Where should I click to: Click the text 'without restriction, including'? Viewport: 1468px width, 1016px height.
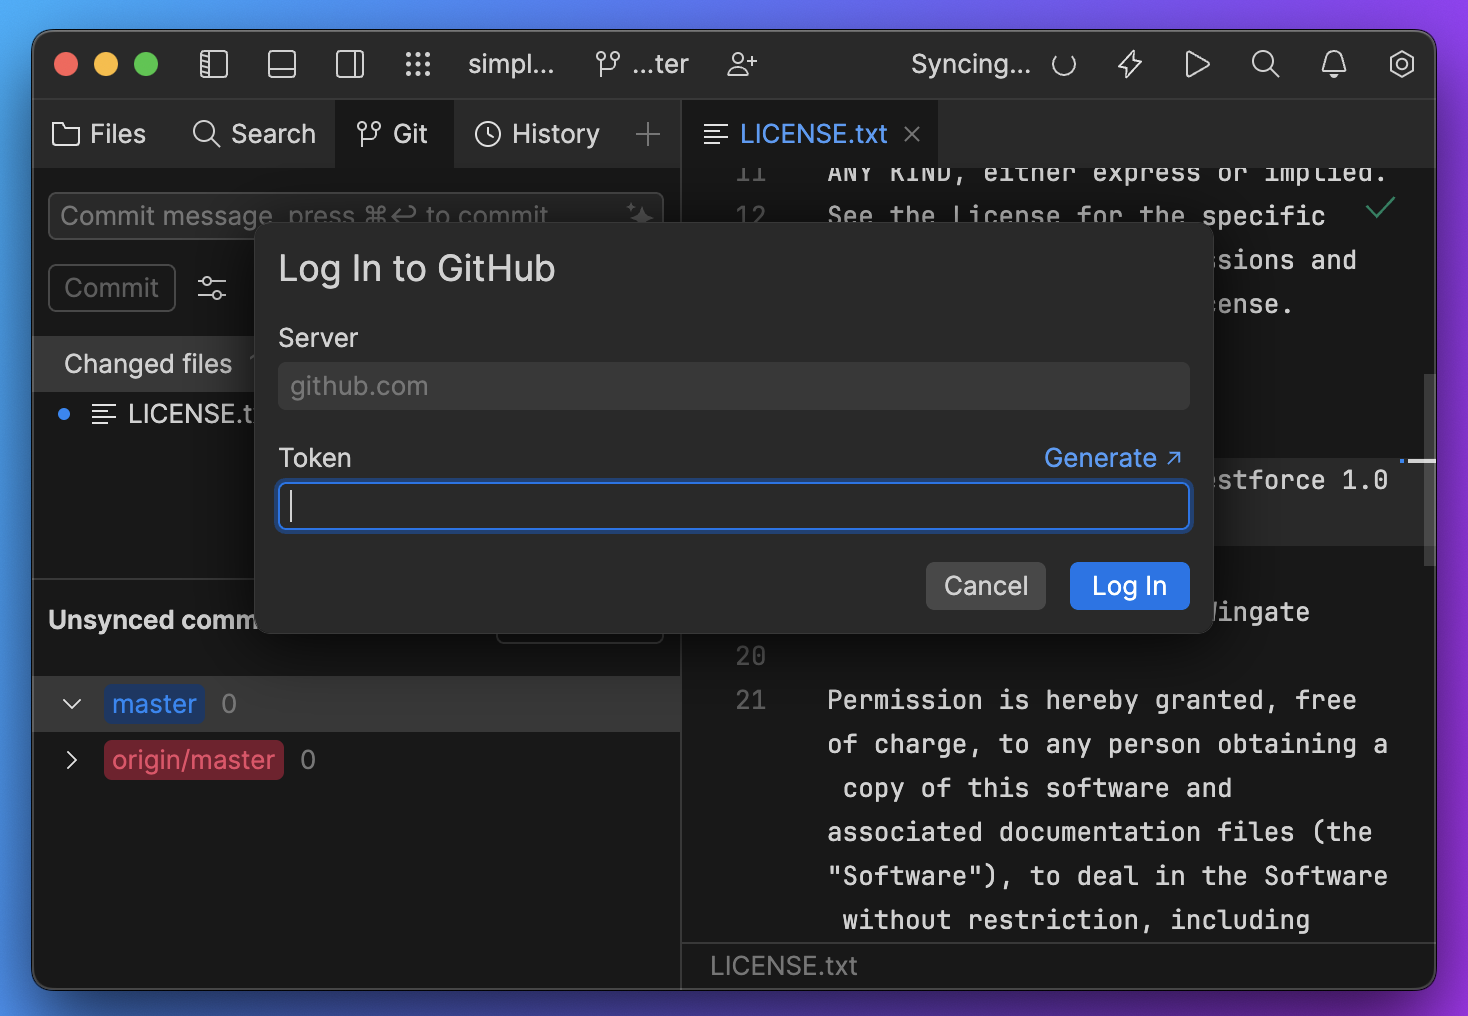1076,920
